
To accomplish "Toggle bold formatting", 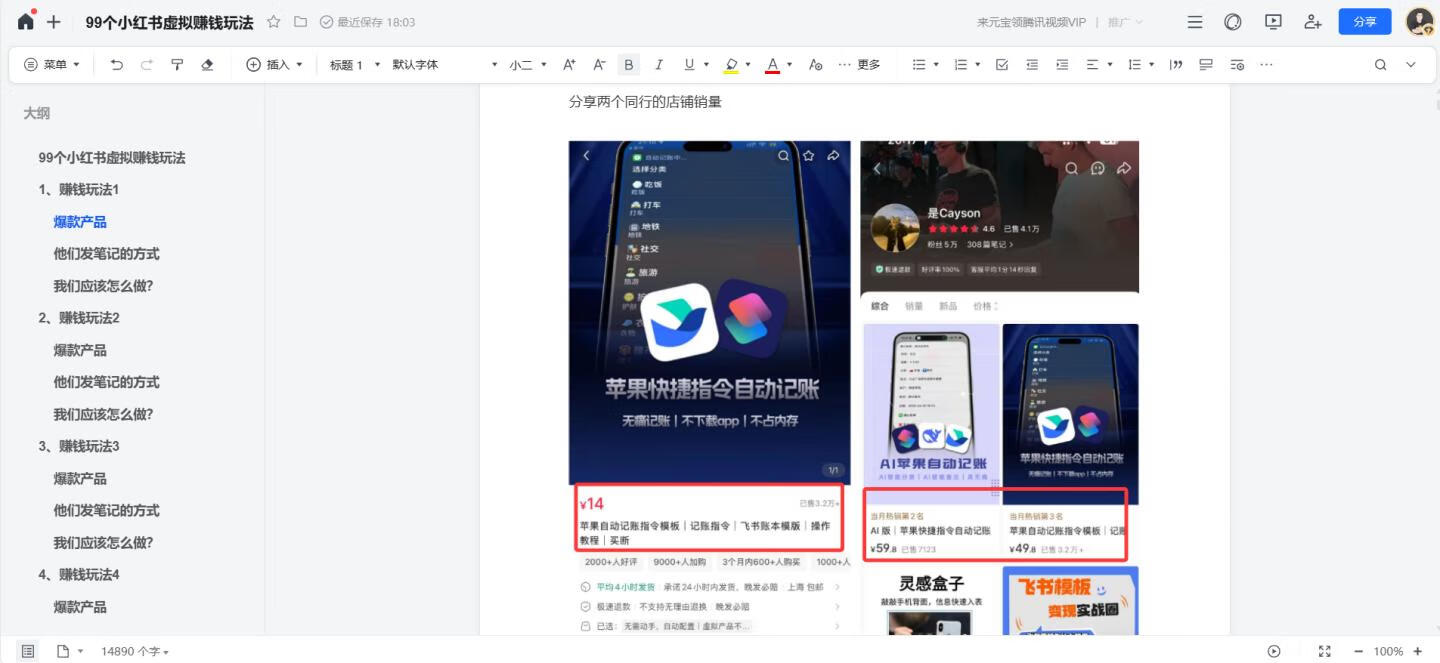I will (x=628, y=64).
